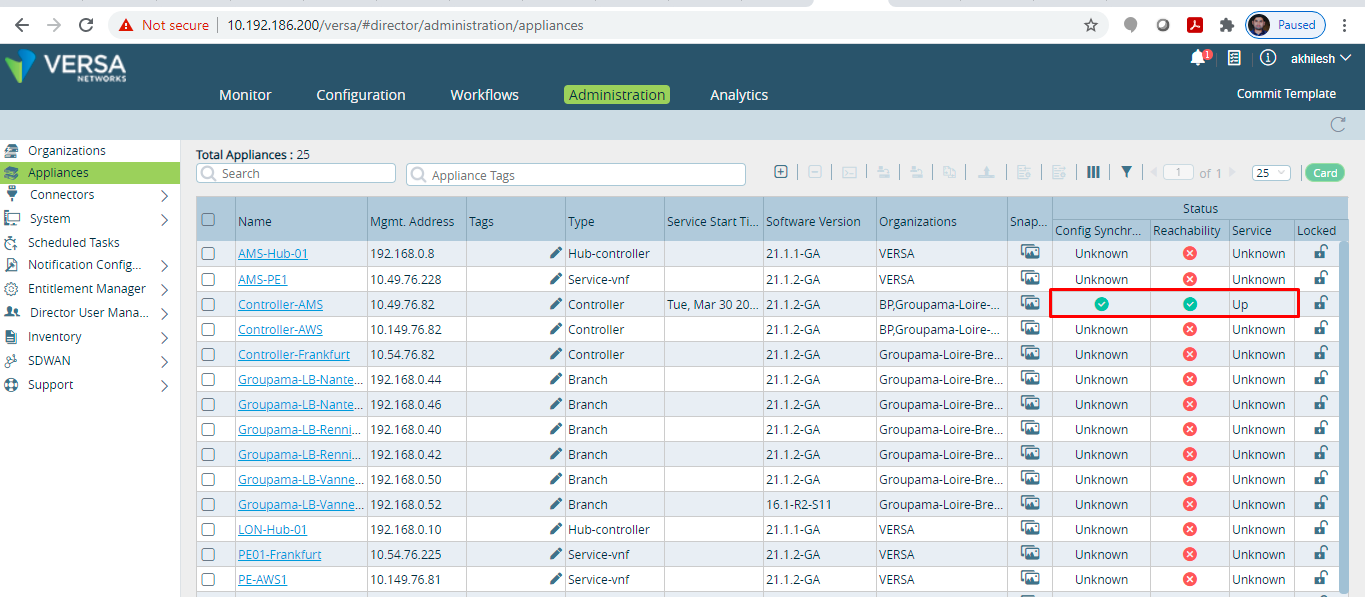Click the Appliance Tags input field
Image resolution: width=1365 pixels, height=597 pixels.
[x=576, y=175]
